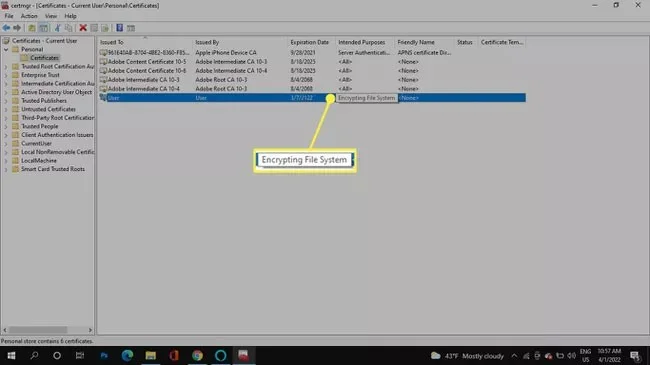The image size is (650, 365).
Task: Expand the Active Directory User Object node
Action: point(6,92)
